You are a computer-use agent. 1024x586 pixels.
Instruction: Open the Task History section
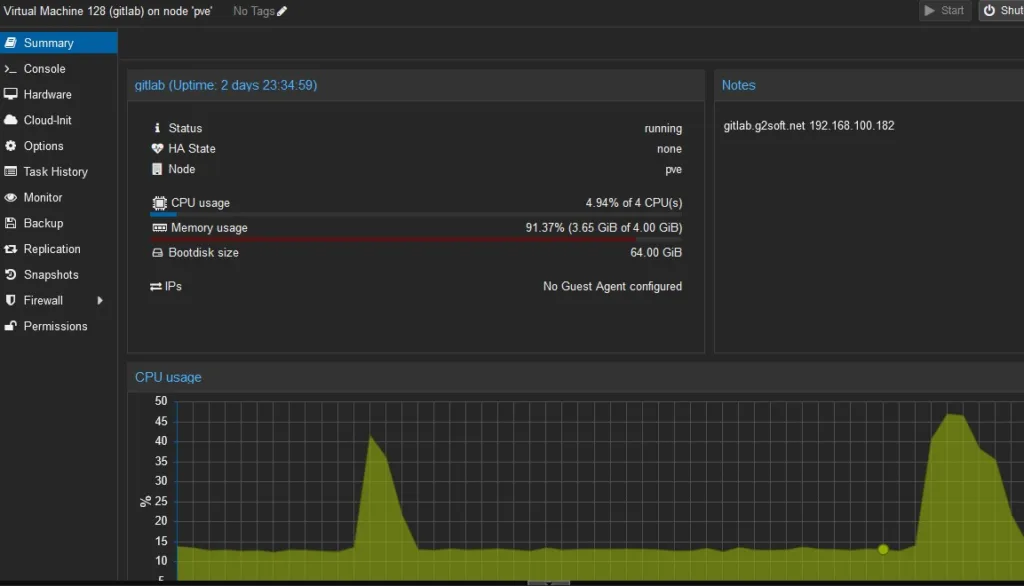pos(59,171)
